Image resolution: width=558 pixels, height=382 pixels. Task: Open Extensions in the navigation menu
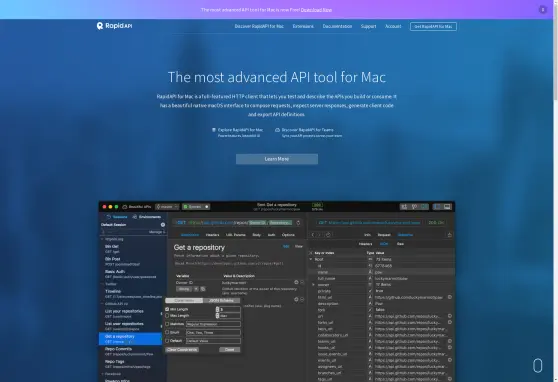(303, 26)
